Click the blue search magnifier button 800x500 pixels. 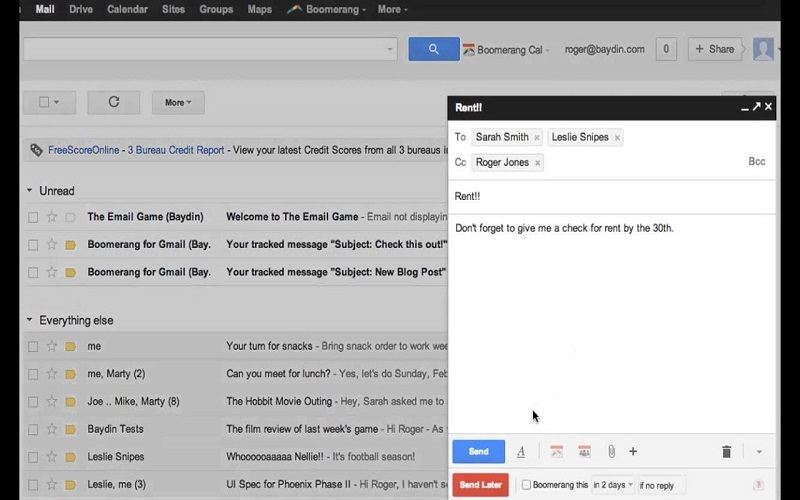tap(434, 49)
